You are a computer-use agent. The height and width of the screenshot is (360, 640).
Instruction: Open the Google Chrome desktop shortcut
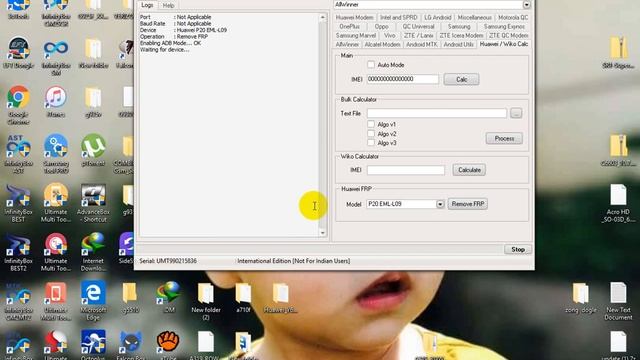(x=18, y=104)
